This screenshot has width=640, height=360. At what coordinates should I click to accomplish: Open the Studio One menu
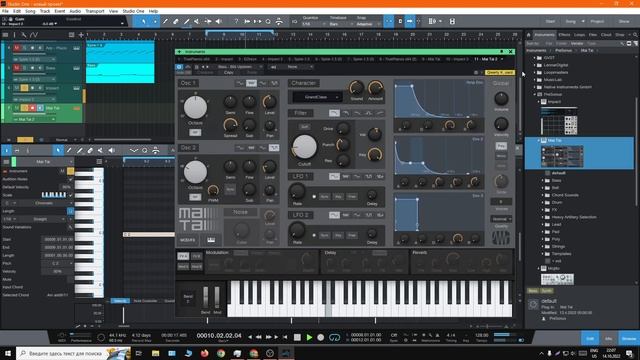coord(133,11)
